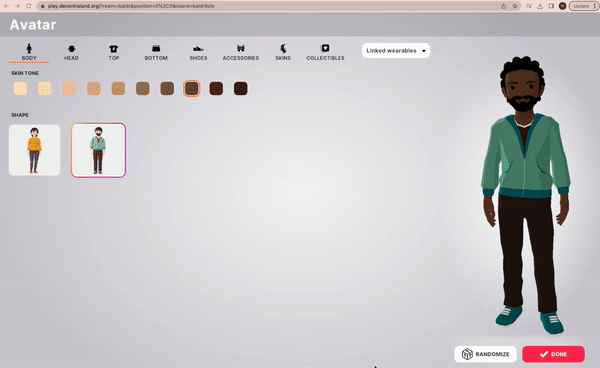
Task: Open the Accessories butterfly icon
Action: click(241, 49)
